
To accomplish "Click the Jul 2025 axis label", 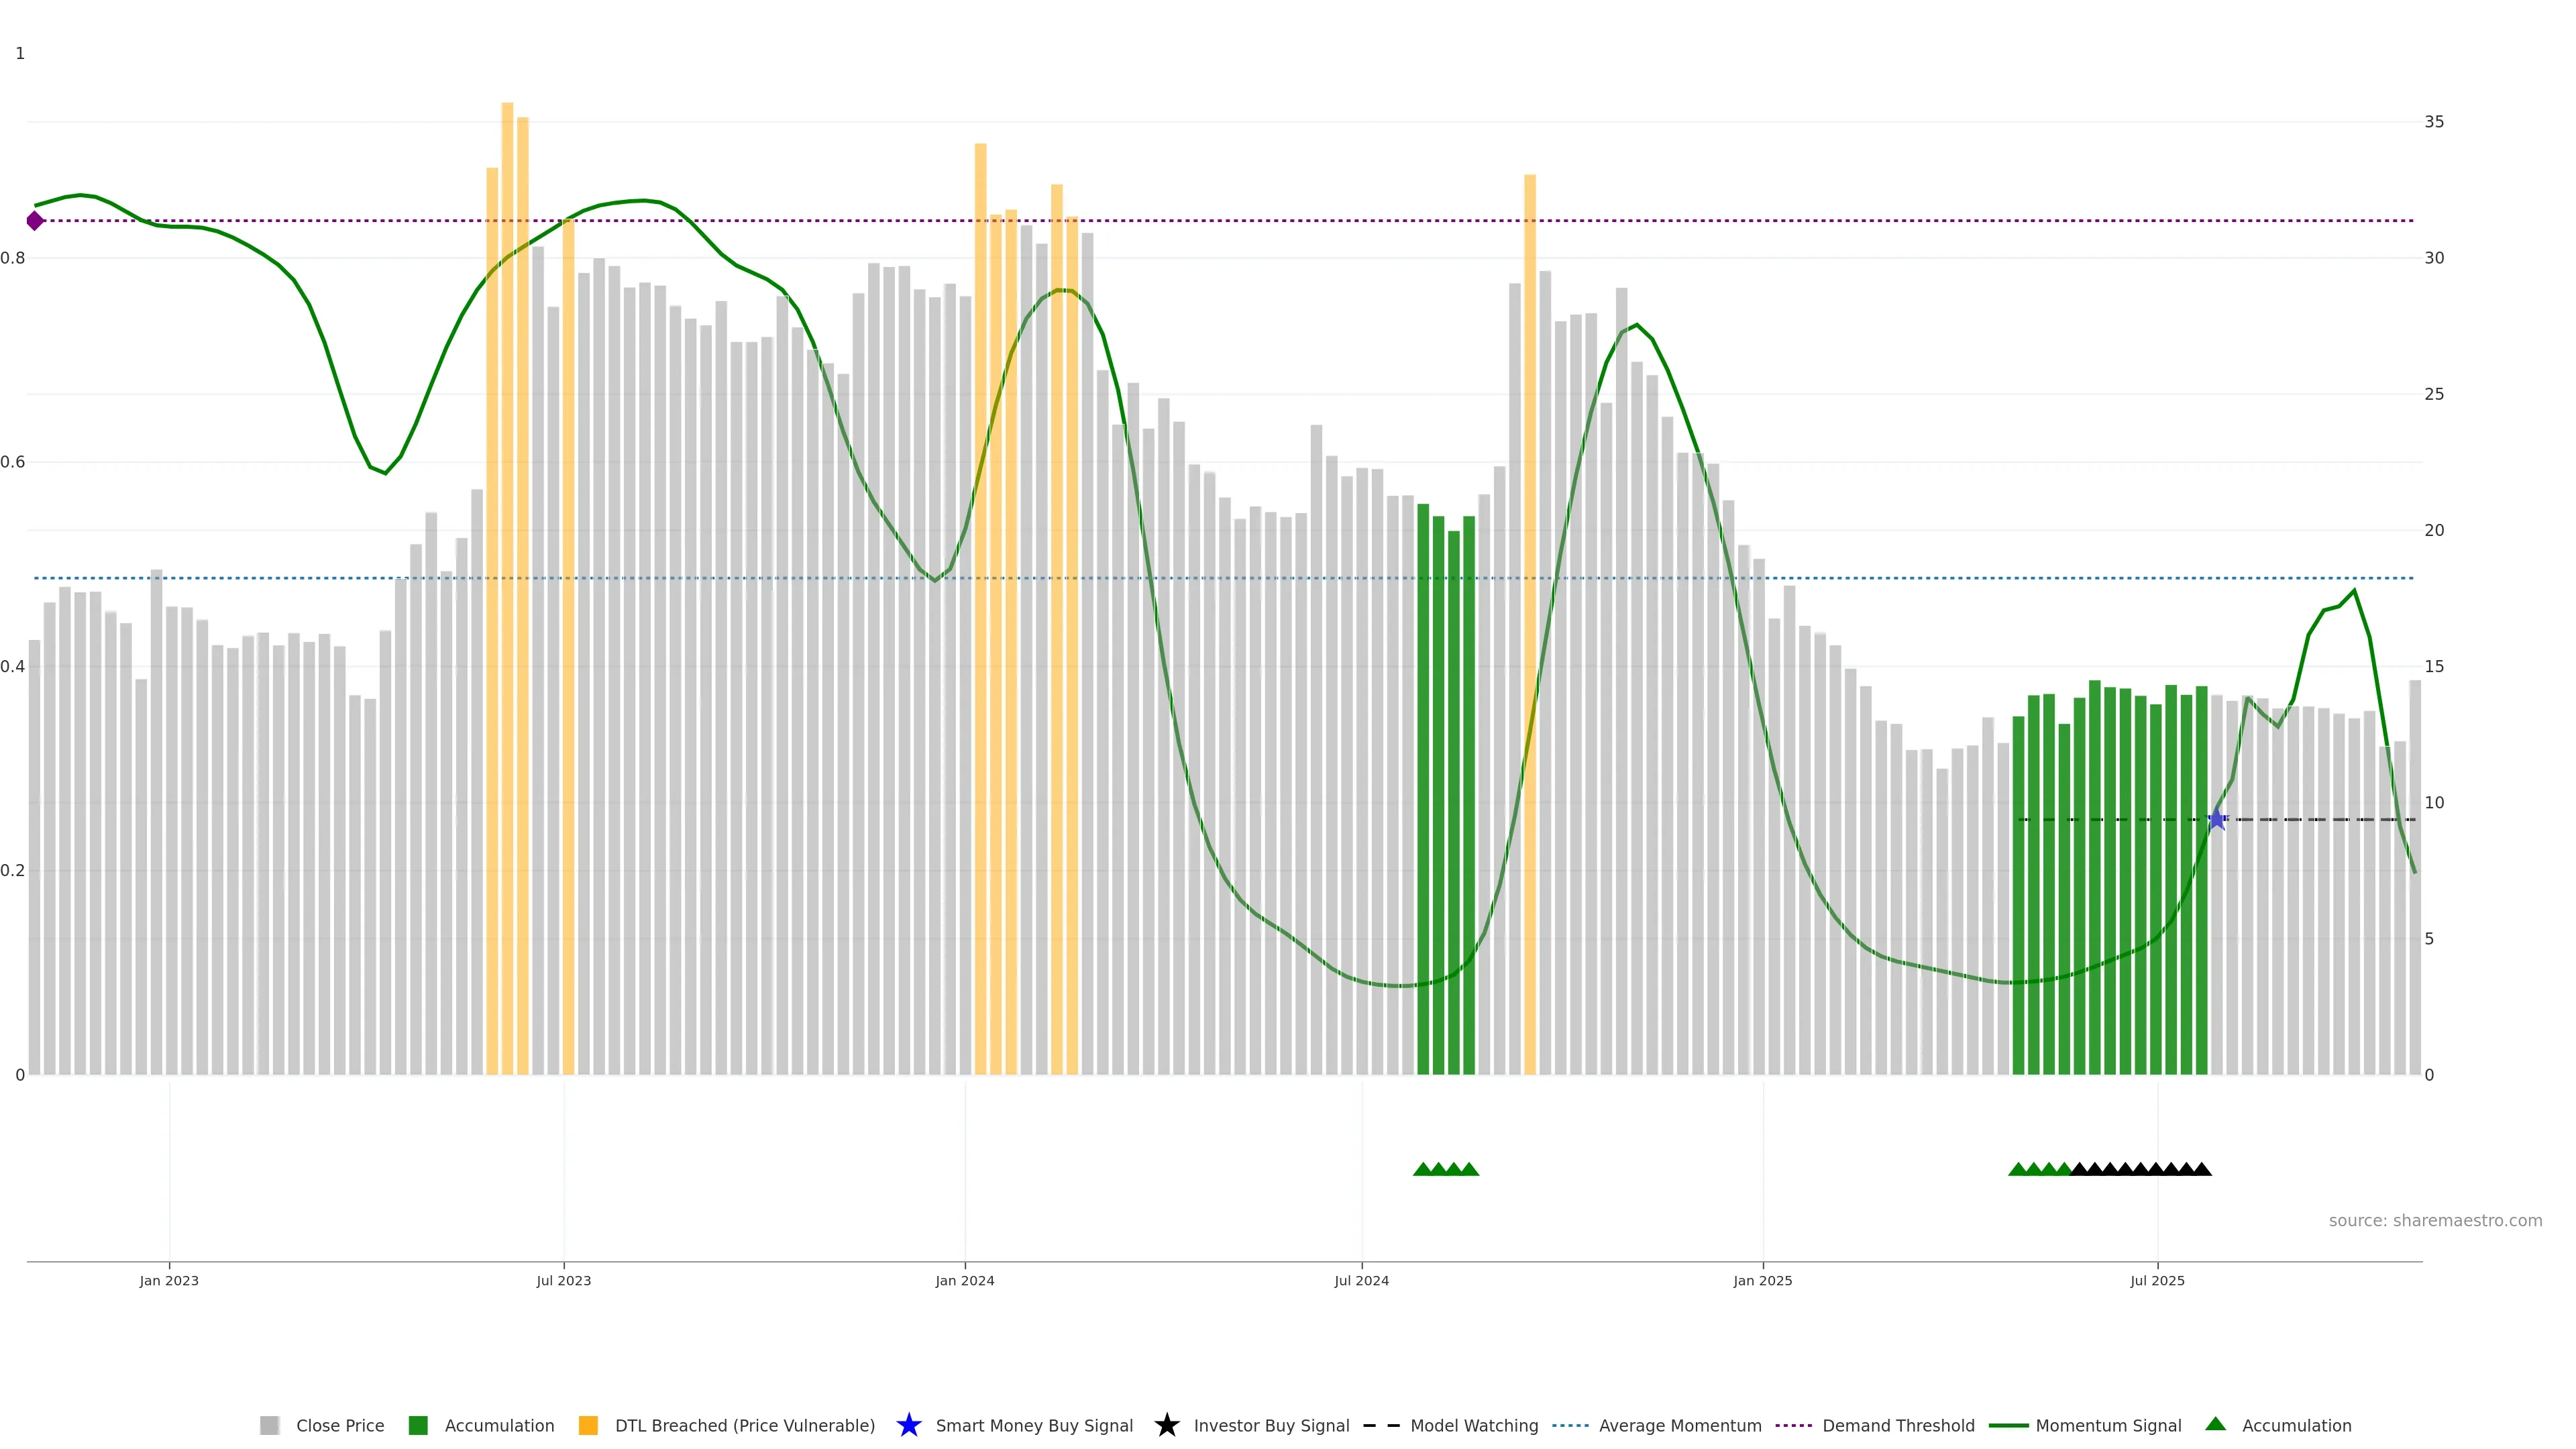I will 2157,1280.
